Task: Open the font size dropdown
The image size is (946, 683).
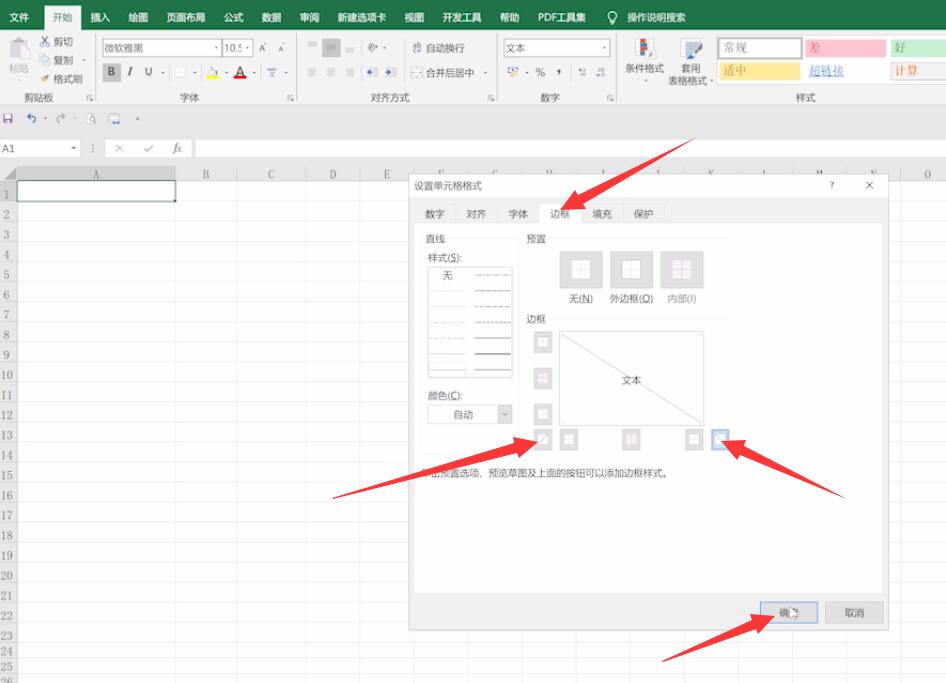Action: pos(247,48)
